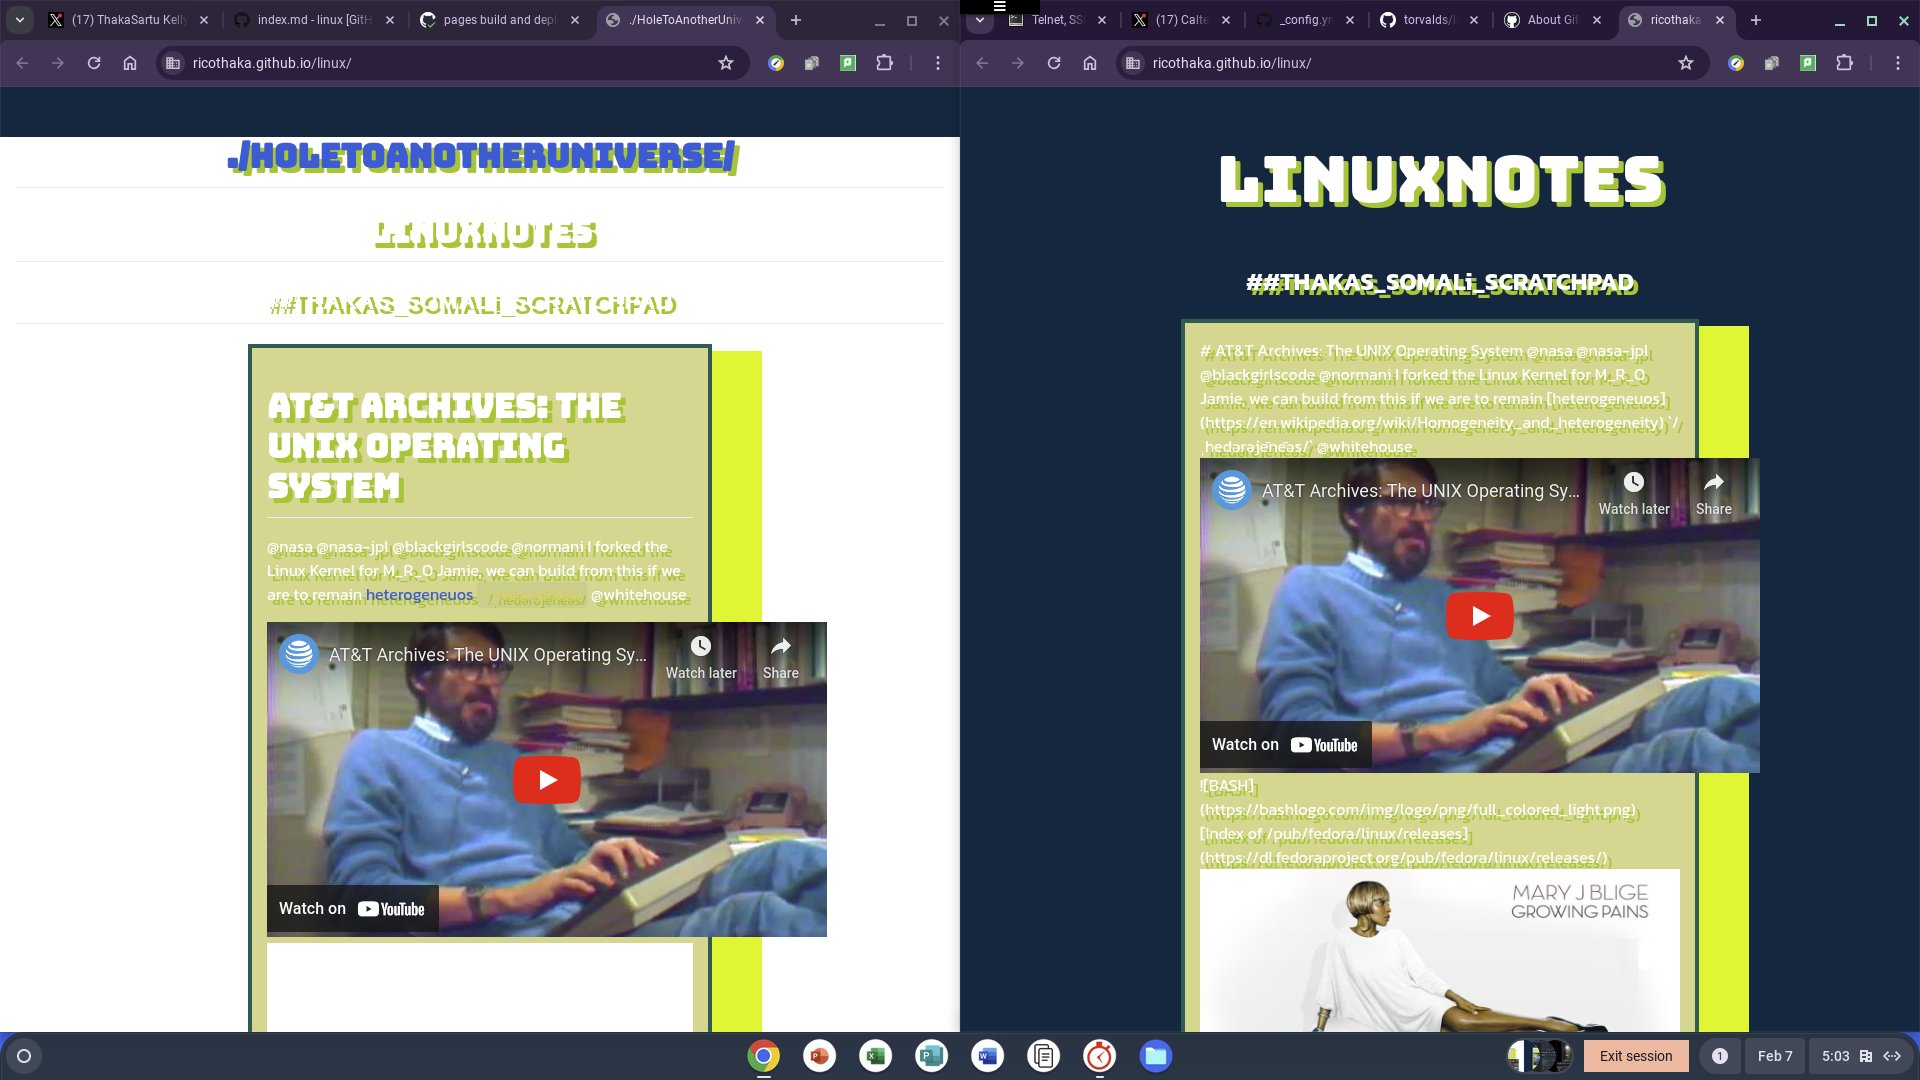Open the Feb 7 calendar date

point(1775,1056)
